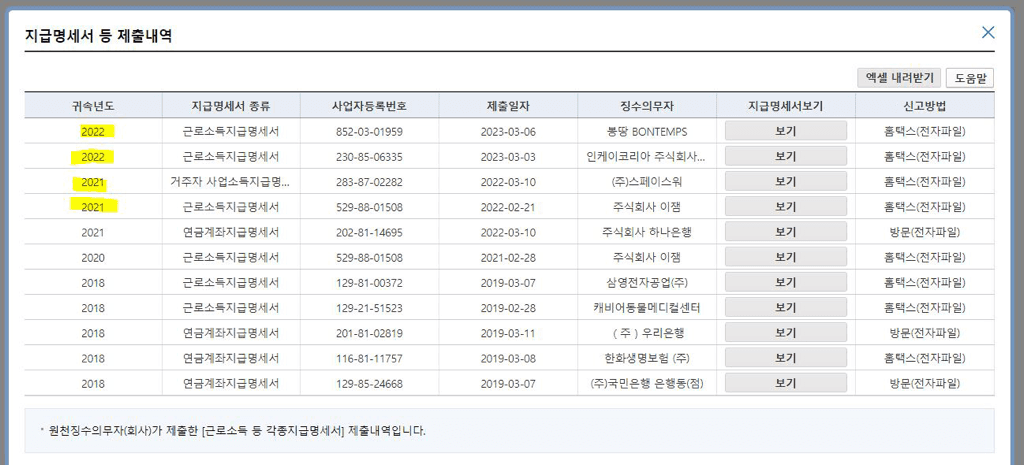Click the 지급명세서 종류 column header
Image resolution: width=1024 pixels, height=465 pixels.
(x=231, y=106)
